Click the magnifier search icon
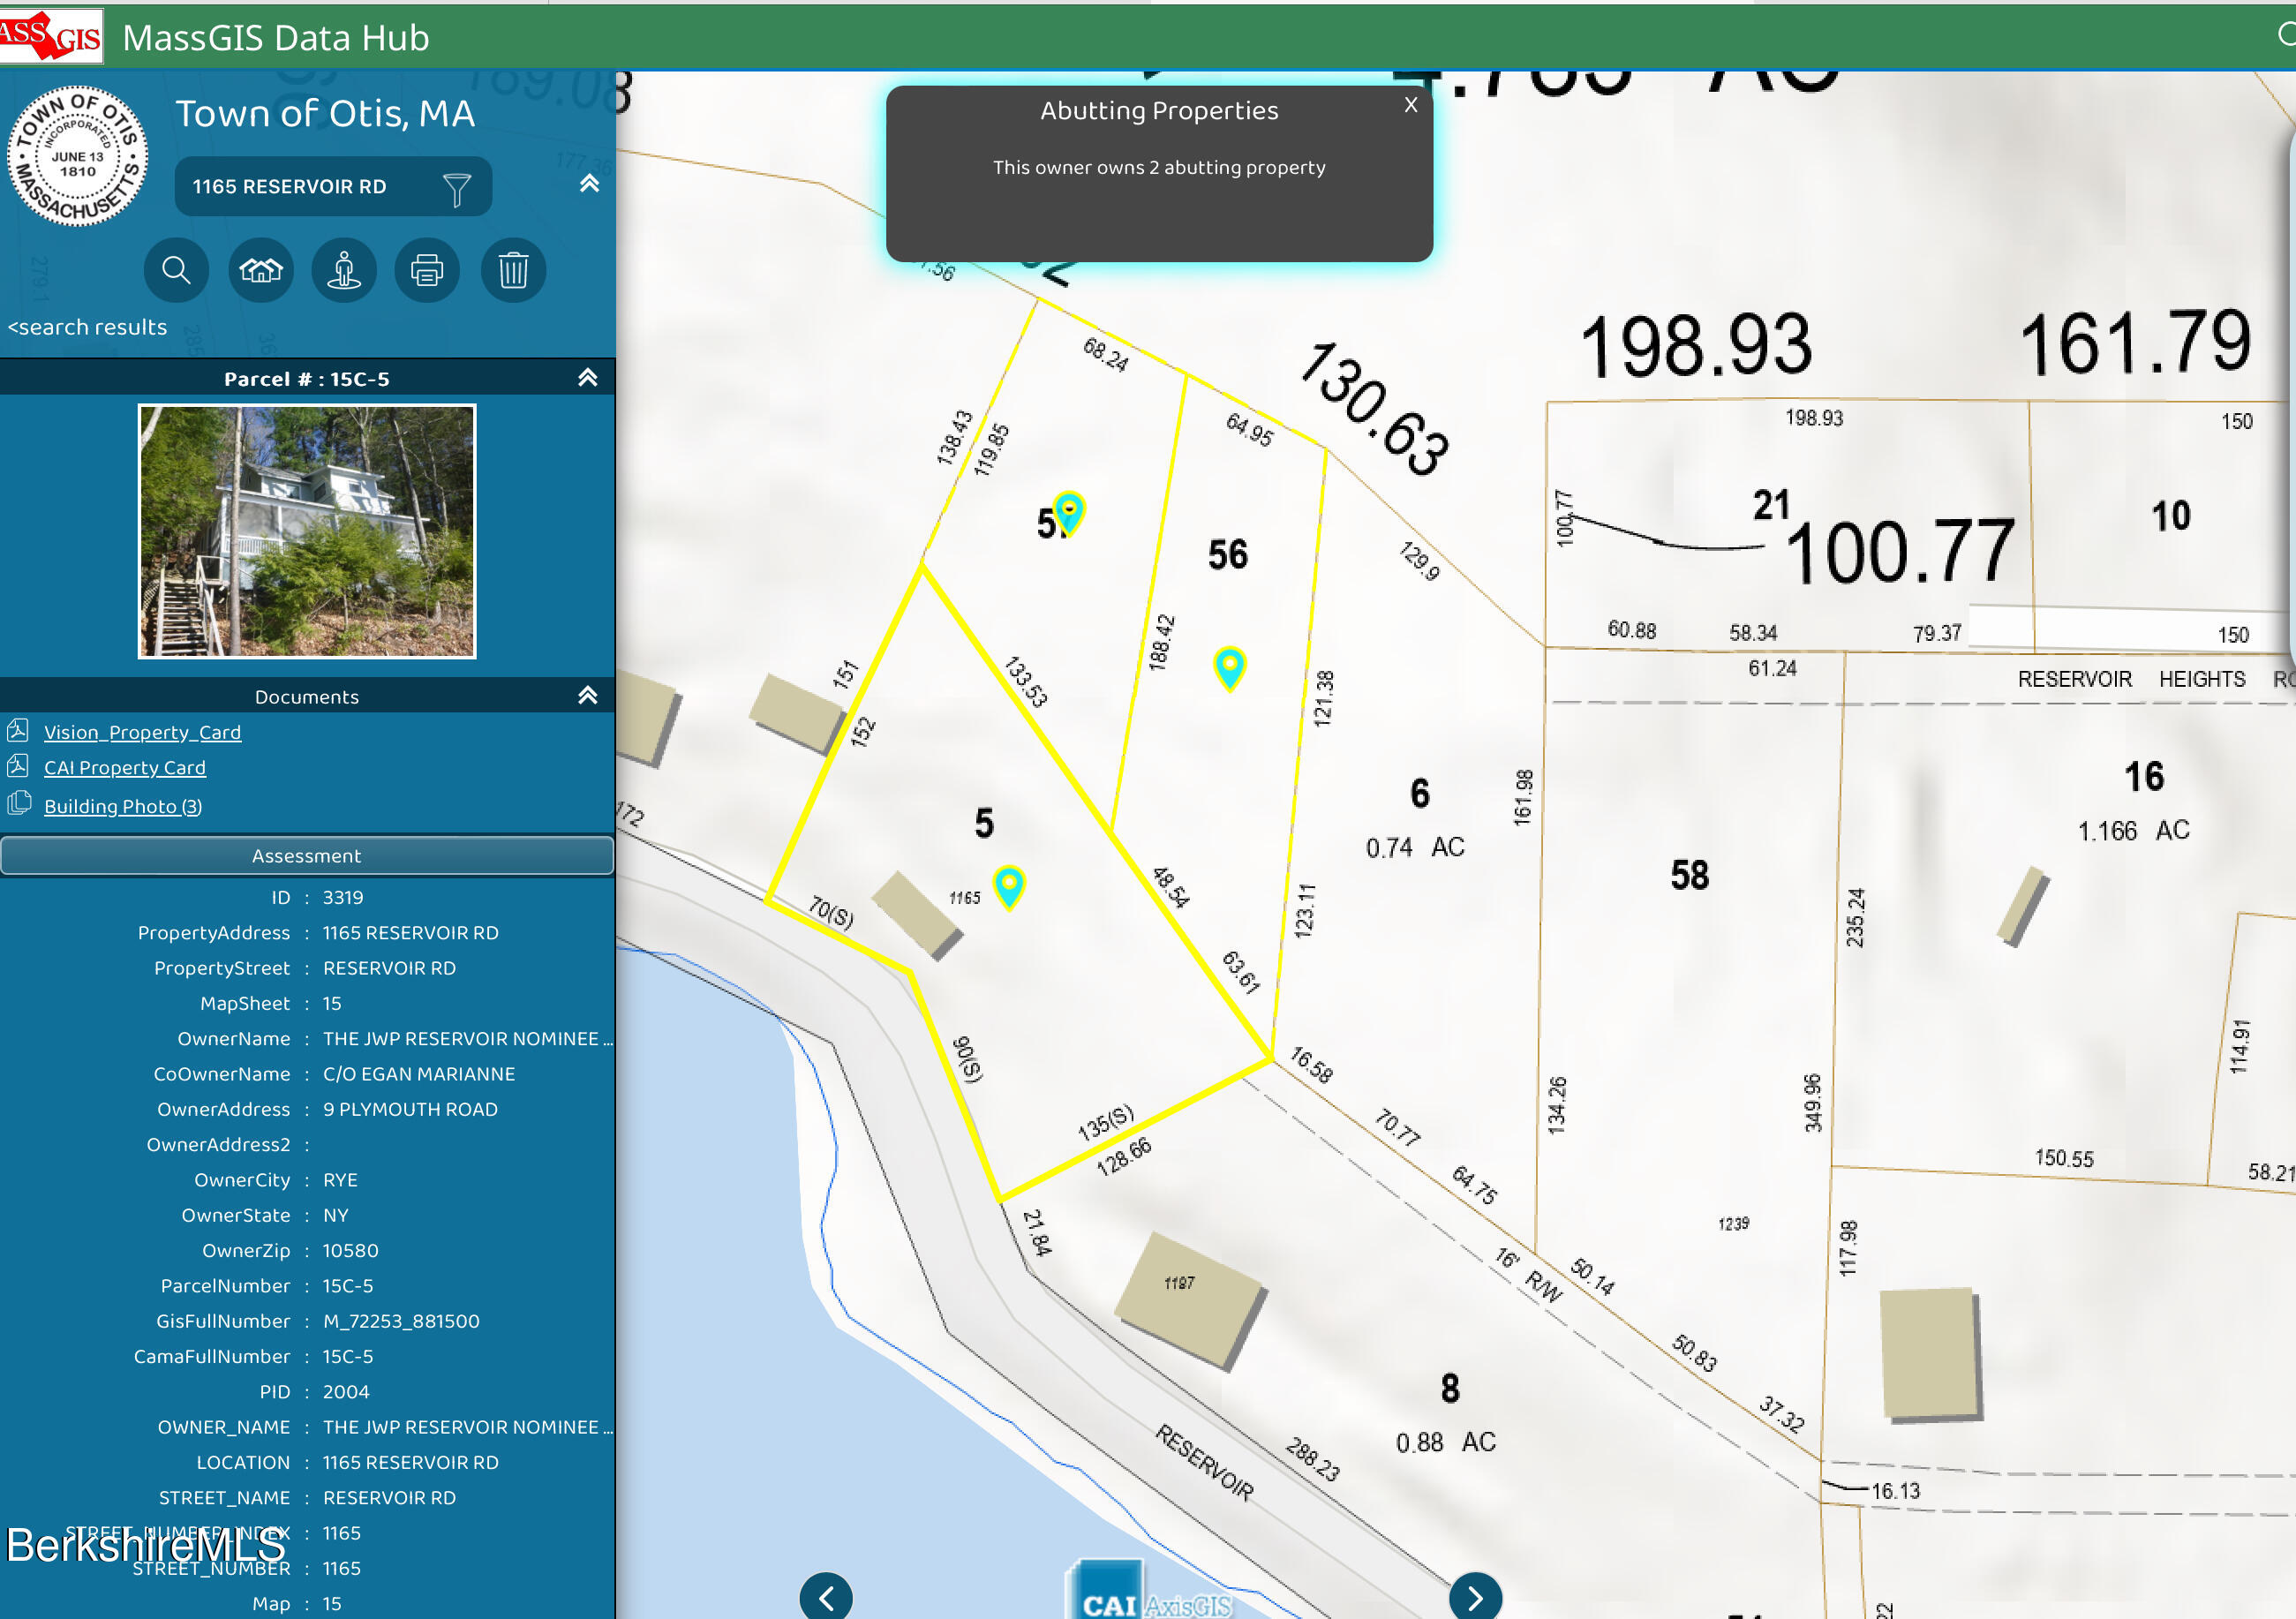The image size is (2296, 1619). coord(176,270)
